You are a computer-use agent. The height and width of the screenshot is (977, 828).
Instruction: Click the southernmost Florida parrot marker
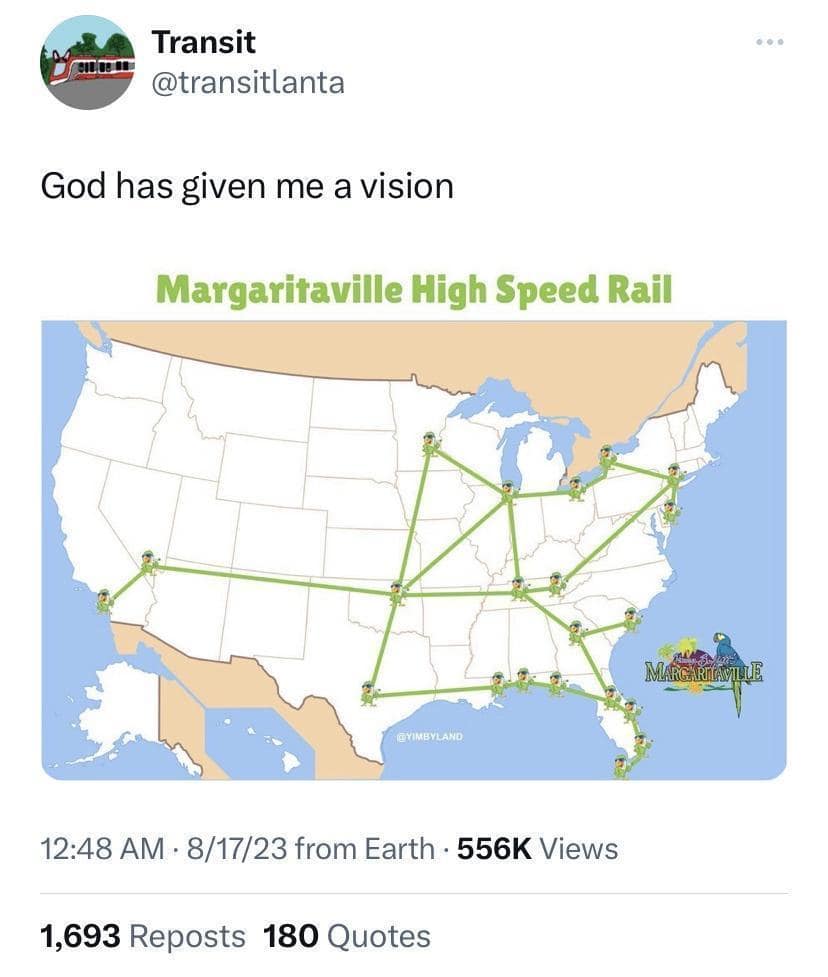coord(621,766)
